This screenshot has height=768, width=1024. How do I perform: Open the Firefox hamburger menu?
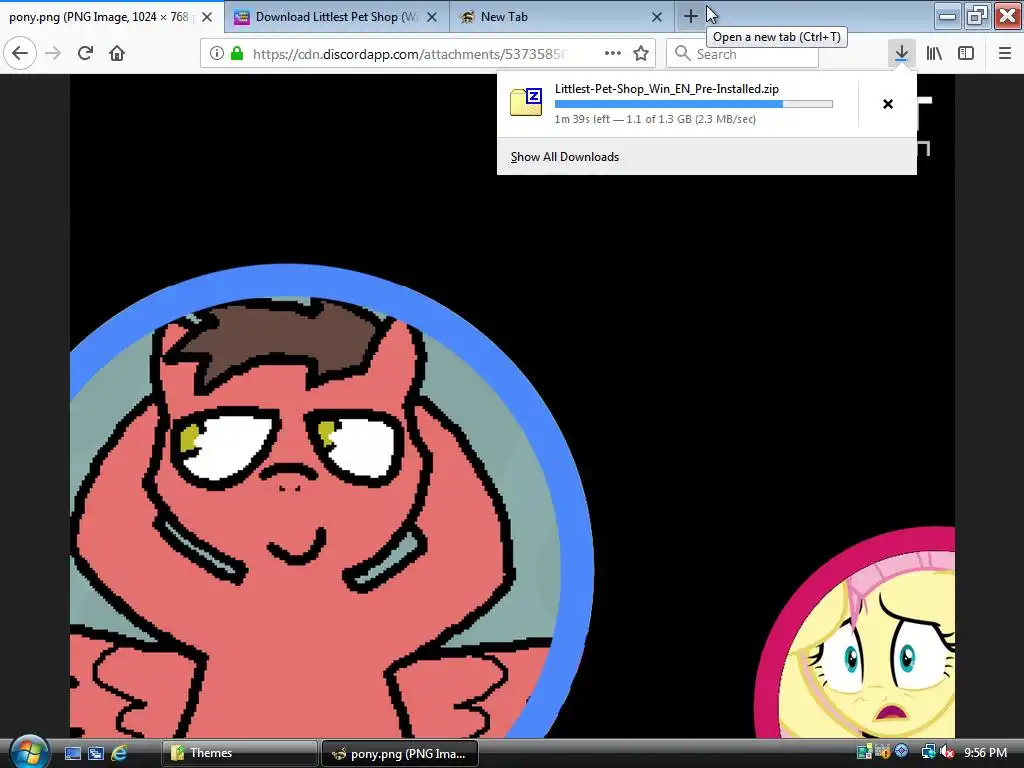(x=1004, y=53)
